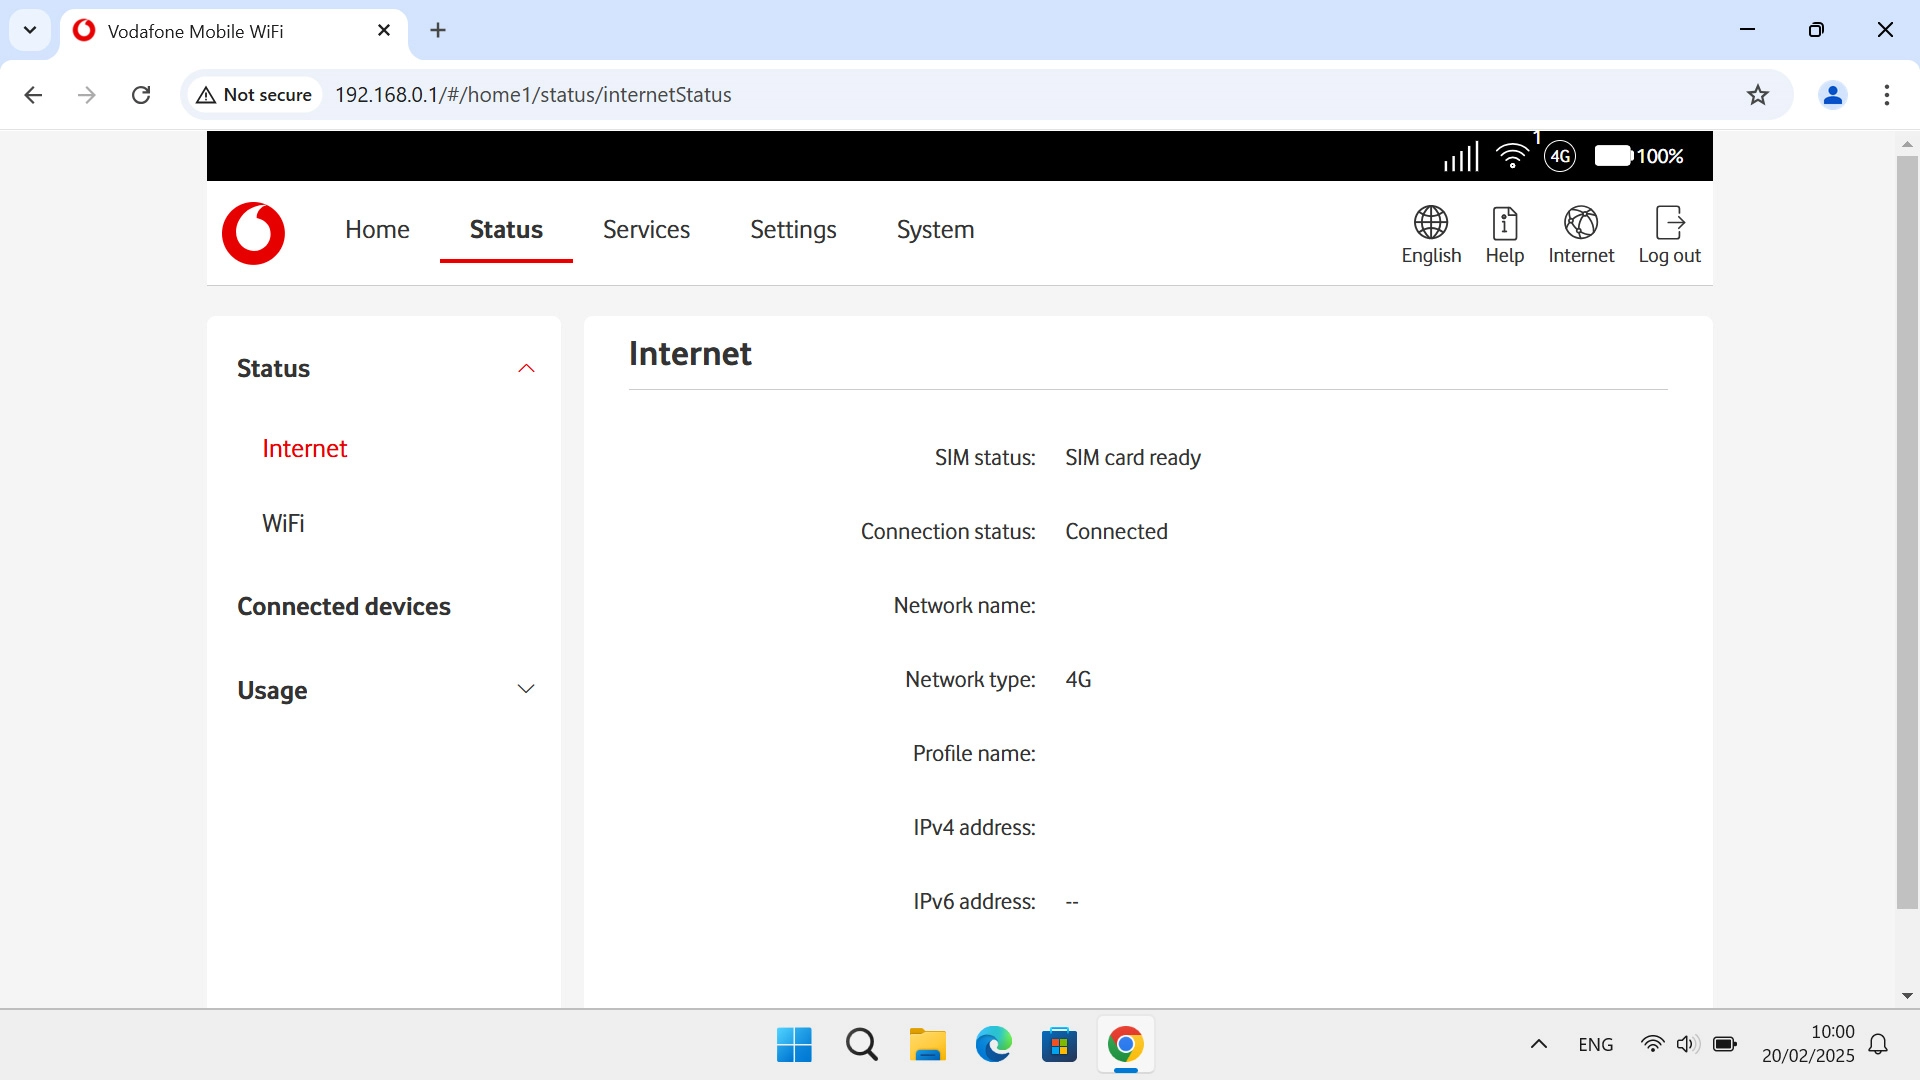Select WiFi in the sidebar
The height and width of the screenshot is (1080, 1920).
click(x=283, y=524)
